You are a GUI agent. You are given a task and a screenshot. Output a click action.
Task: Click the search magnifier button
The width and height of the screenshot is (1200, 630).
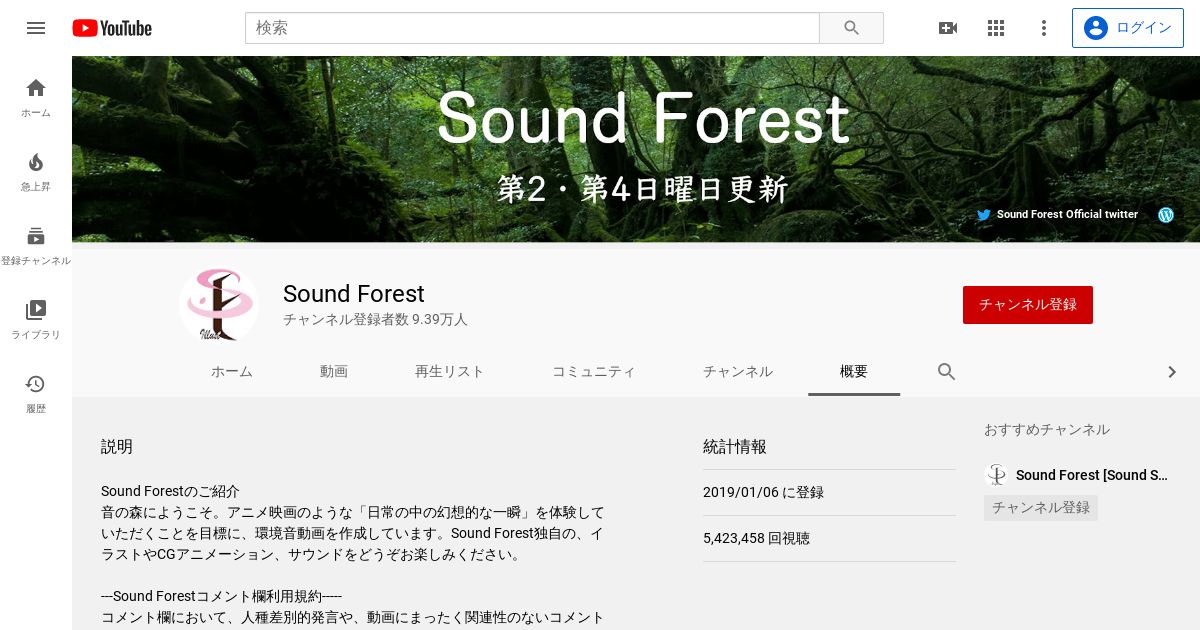pos(851,28)
